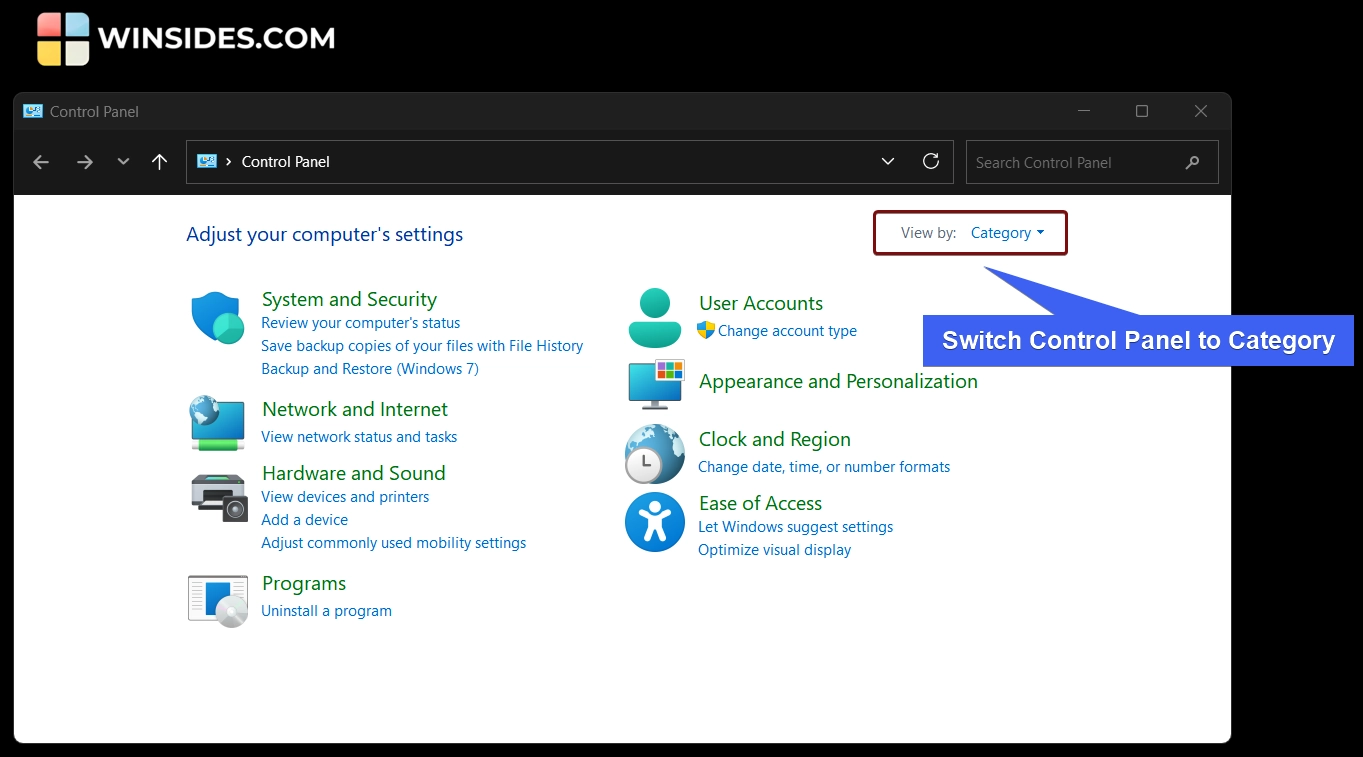Click the Network and Internet globe icon
This screenshot has width=1363, height=757.
pos(217,422)
